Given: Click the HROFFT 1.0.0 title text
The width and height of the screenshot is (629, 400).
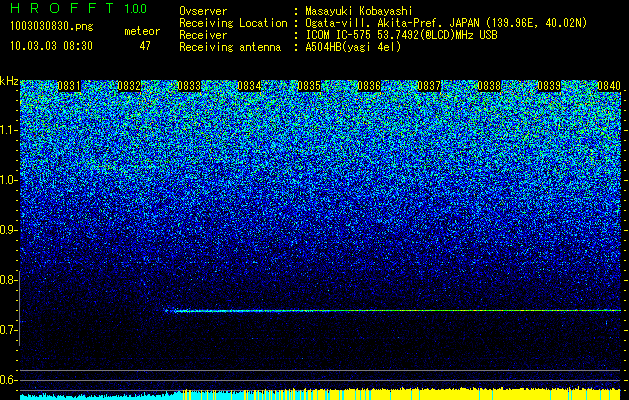Looking at the screenshot, I should point(78,8).
